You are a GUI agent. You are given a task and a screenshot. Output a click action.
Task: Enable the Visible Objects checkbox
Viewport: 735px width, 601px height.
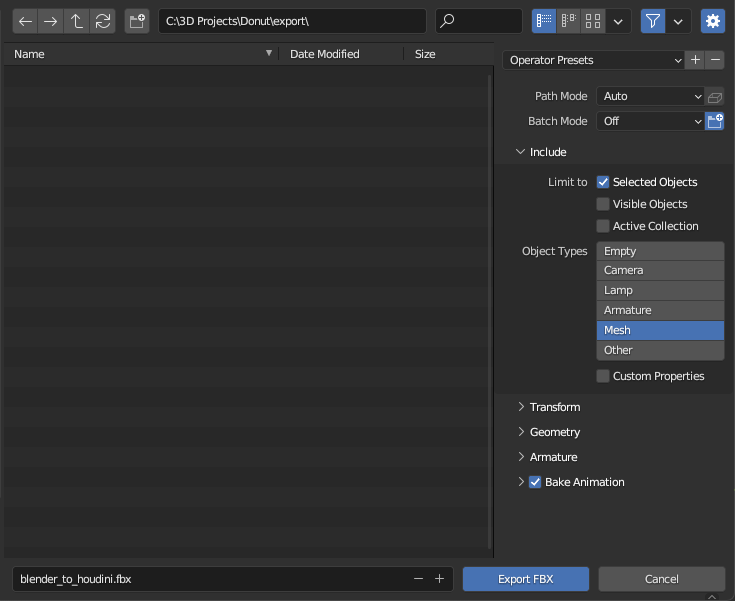click(603, 204)
